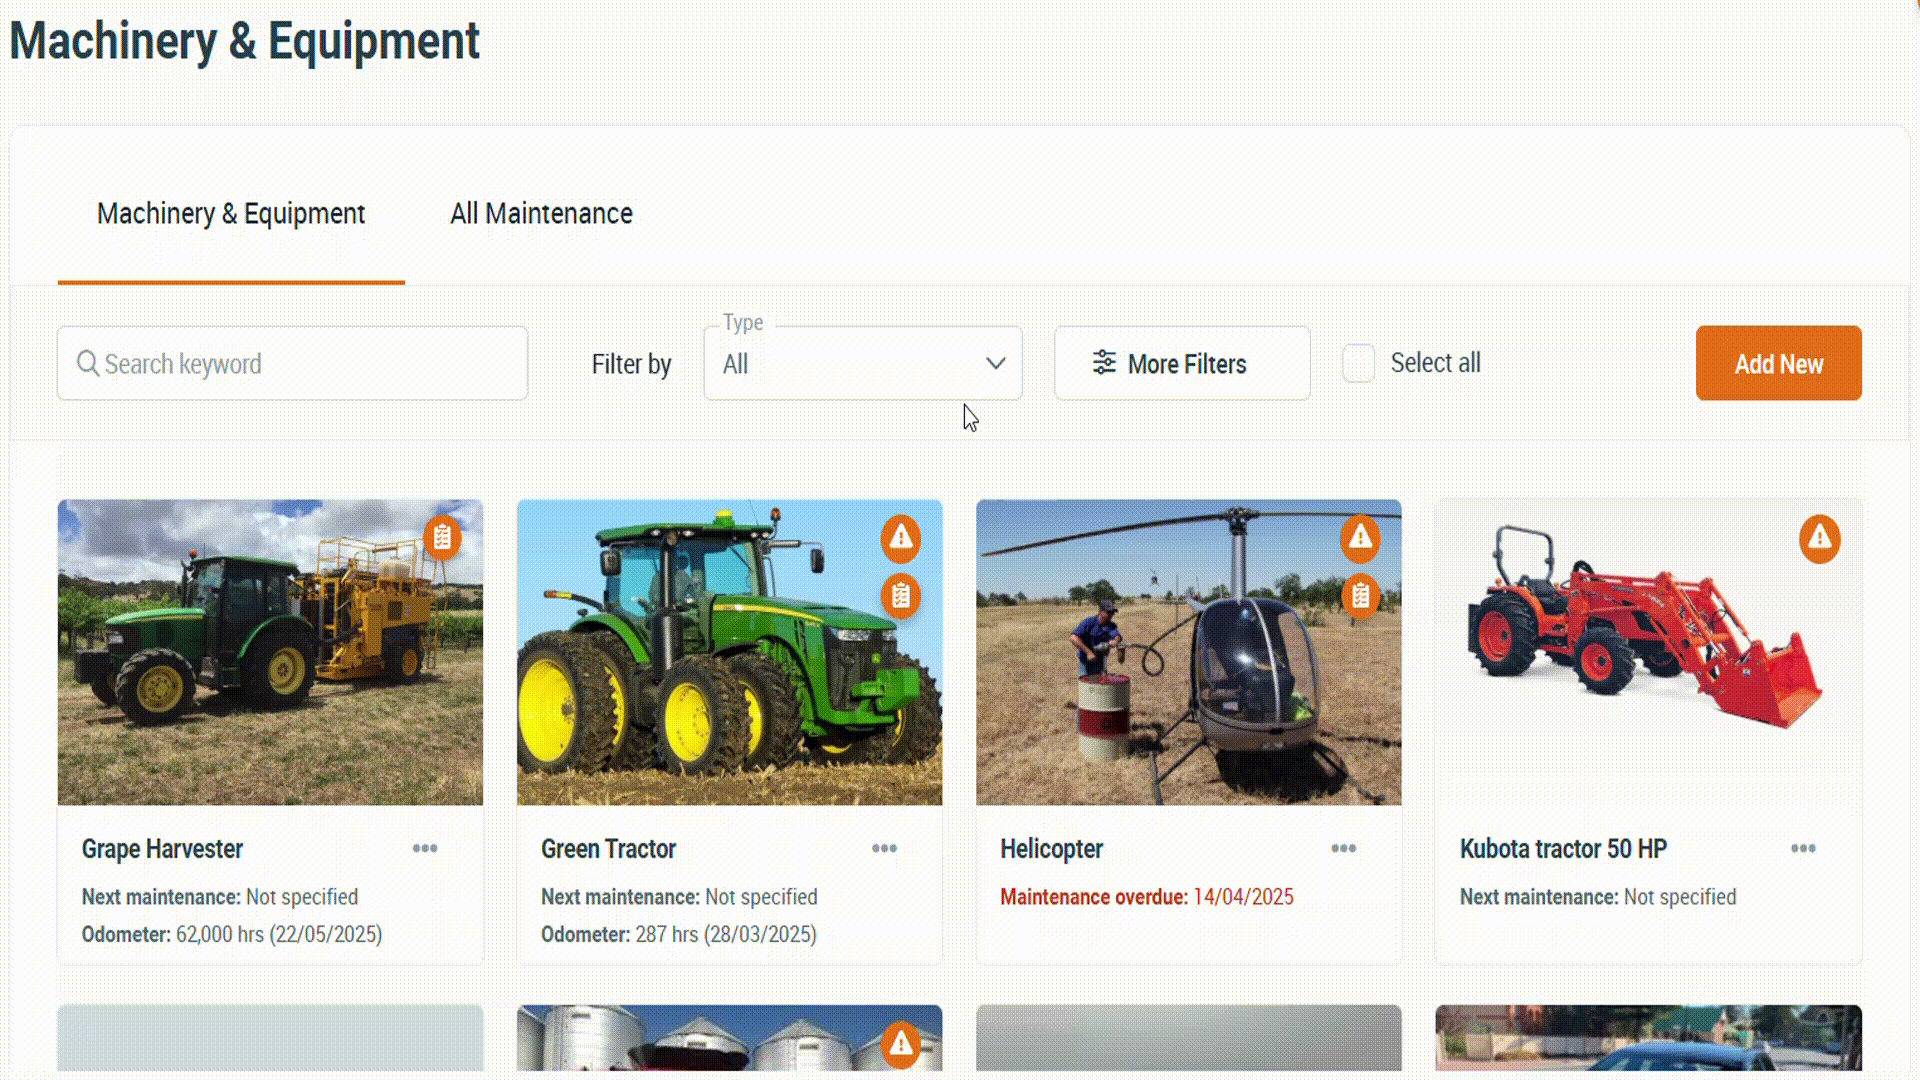Open Grape Harvester three-dot options menu

click(425, 848)
